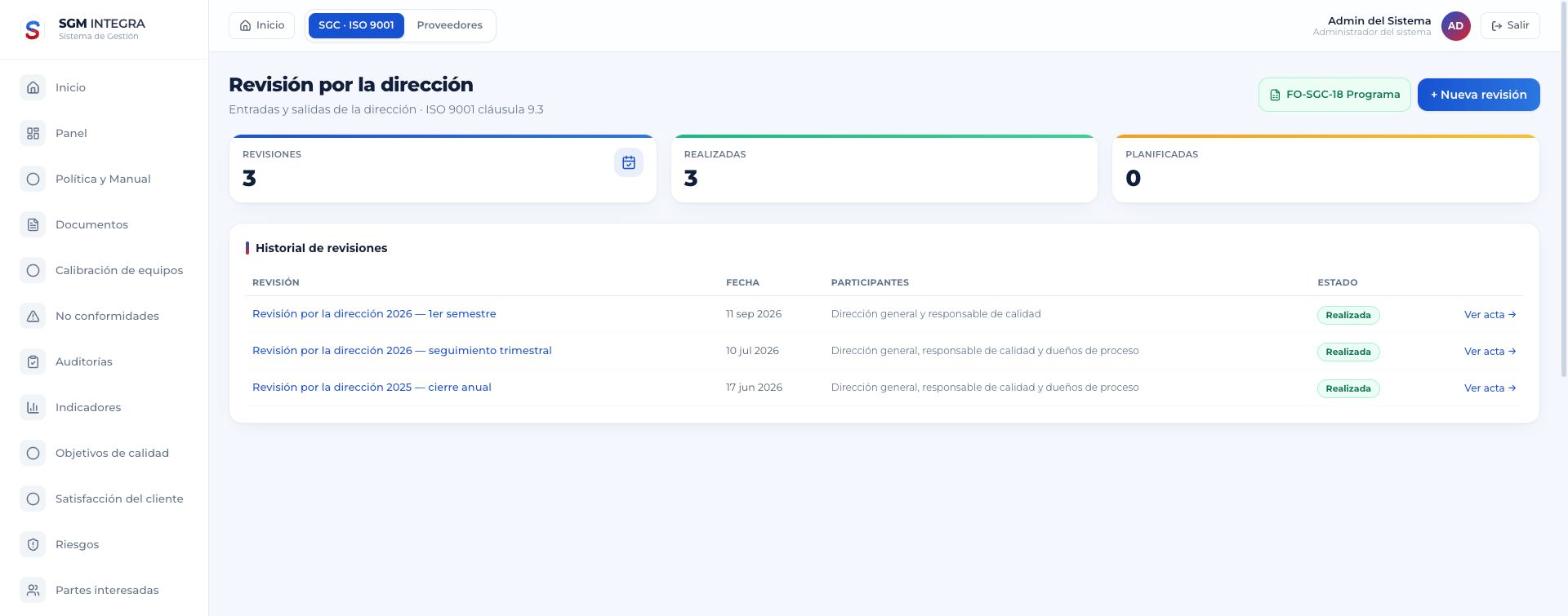Select the Panel dashboard icon in sidebar
The image size is (1568, 616).
point(33,133)
